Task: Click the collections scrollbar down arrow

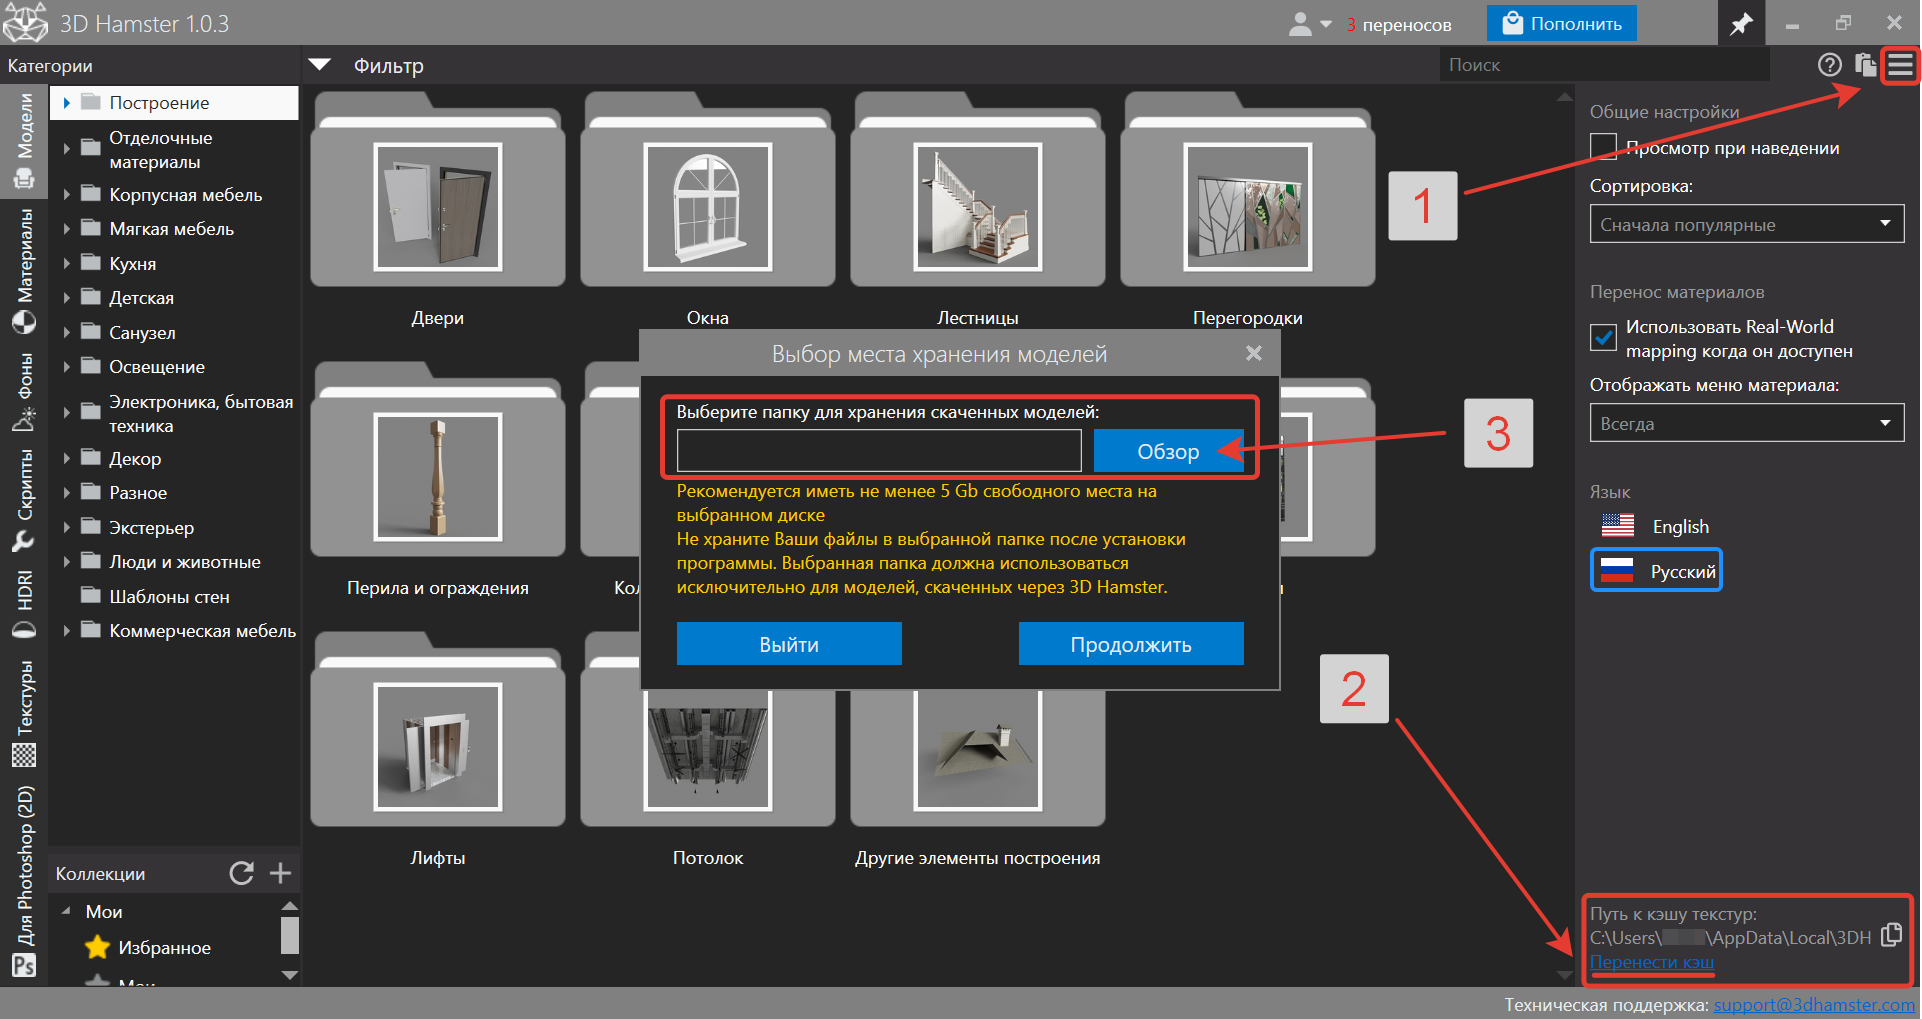Action: tap(290, 974)
